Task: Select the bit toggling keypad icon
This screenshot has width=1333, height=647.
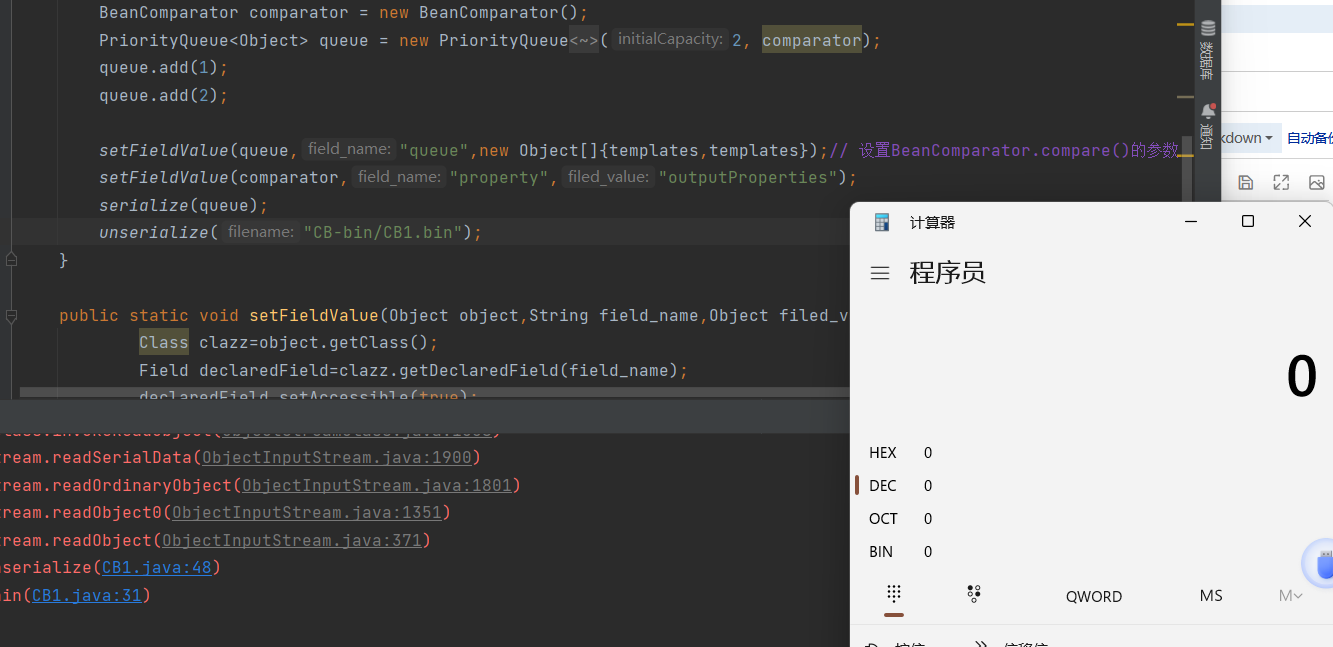Action: [973, 595]
